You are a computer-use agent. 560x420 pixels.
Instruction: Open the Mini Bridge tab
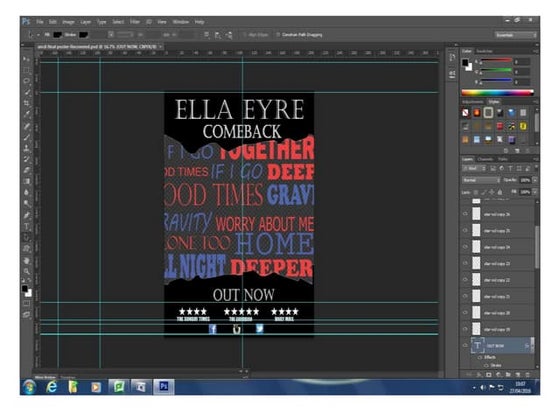(45, 377)
